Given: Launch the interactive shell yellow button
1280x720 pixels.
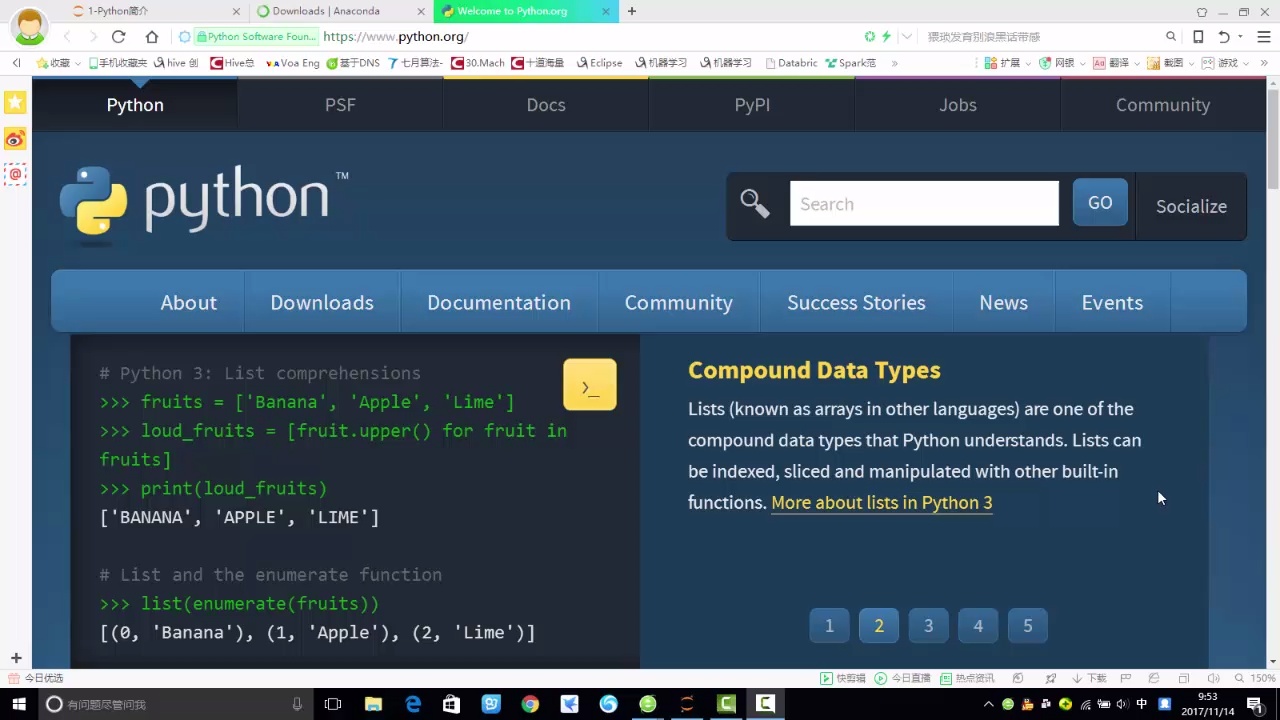Looking at the screenshot, I should [x=590, y=385].
